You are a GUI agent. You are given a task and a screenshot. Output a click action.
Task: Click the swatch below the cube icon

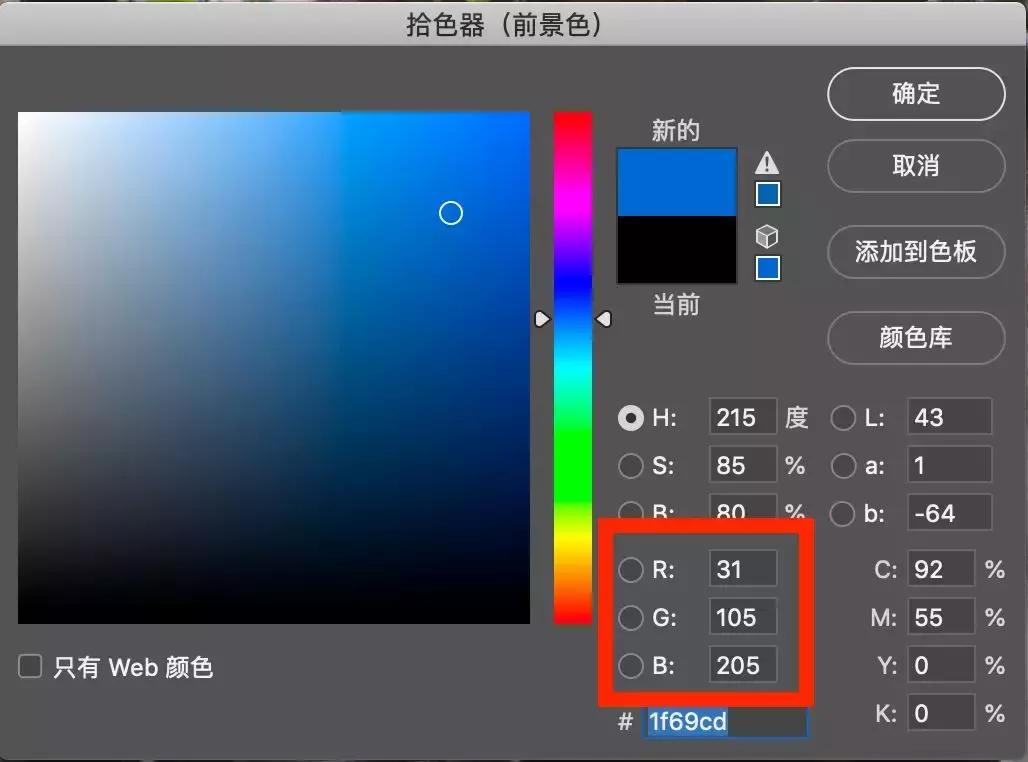click(x=767, y=268)
